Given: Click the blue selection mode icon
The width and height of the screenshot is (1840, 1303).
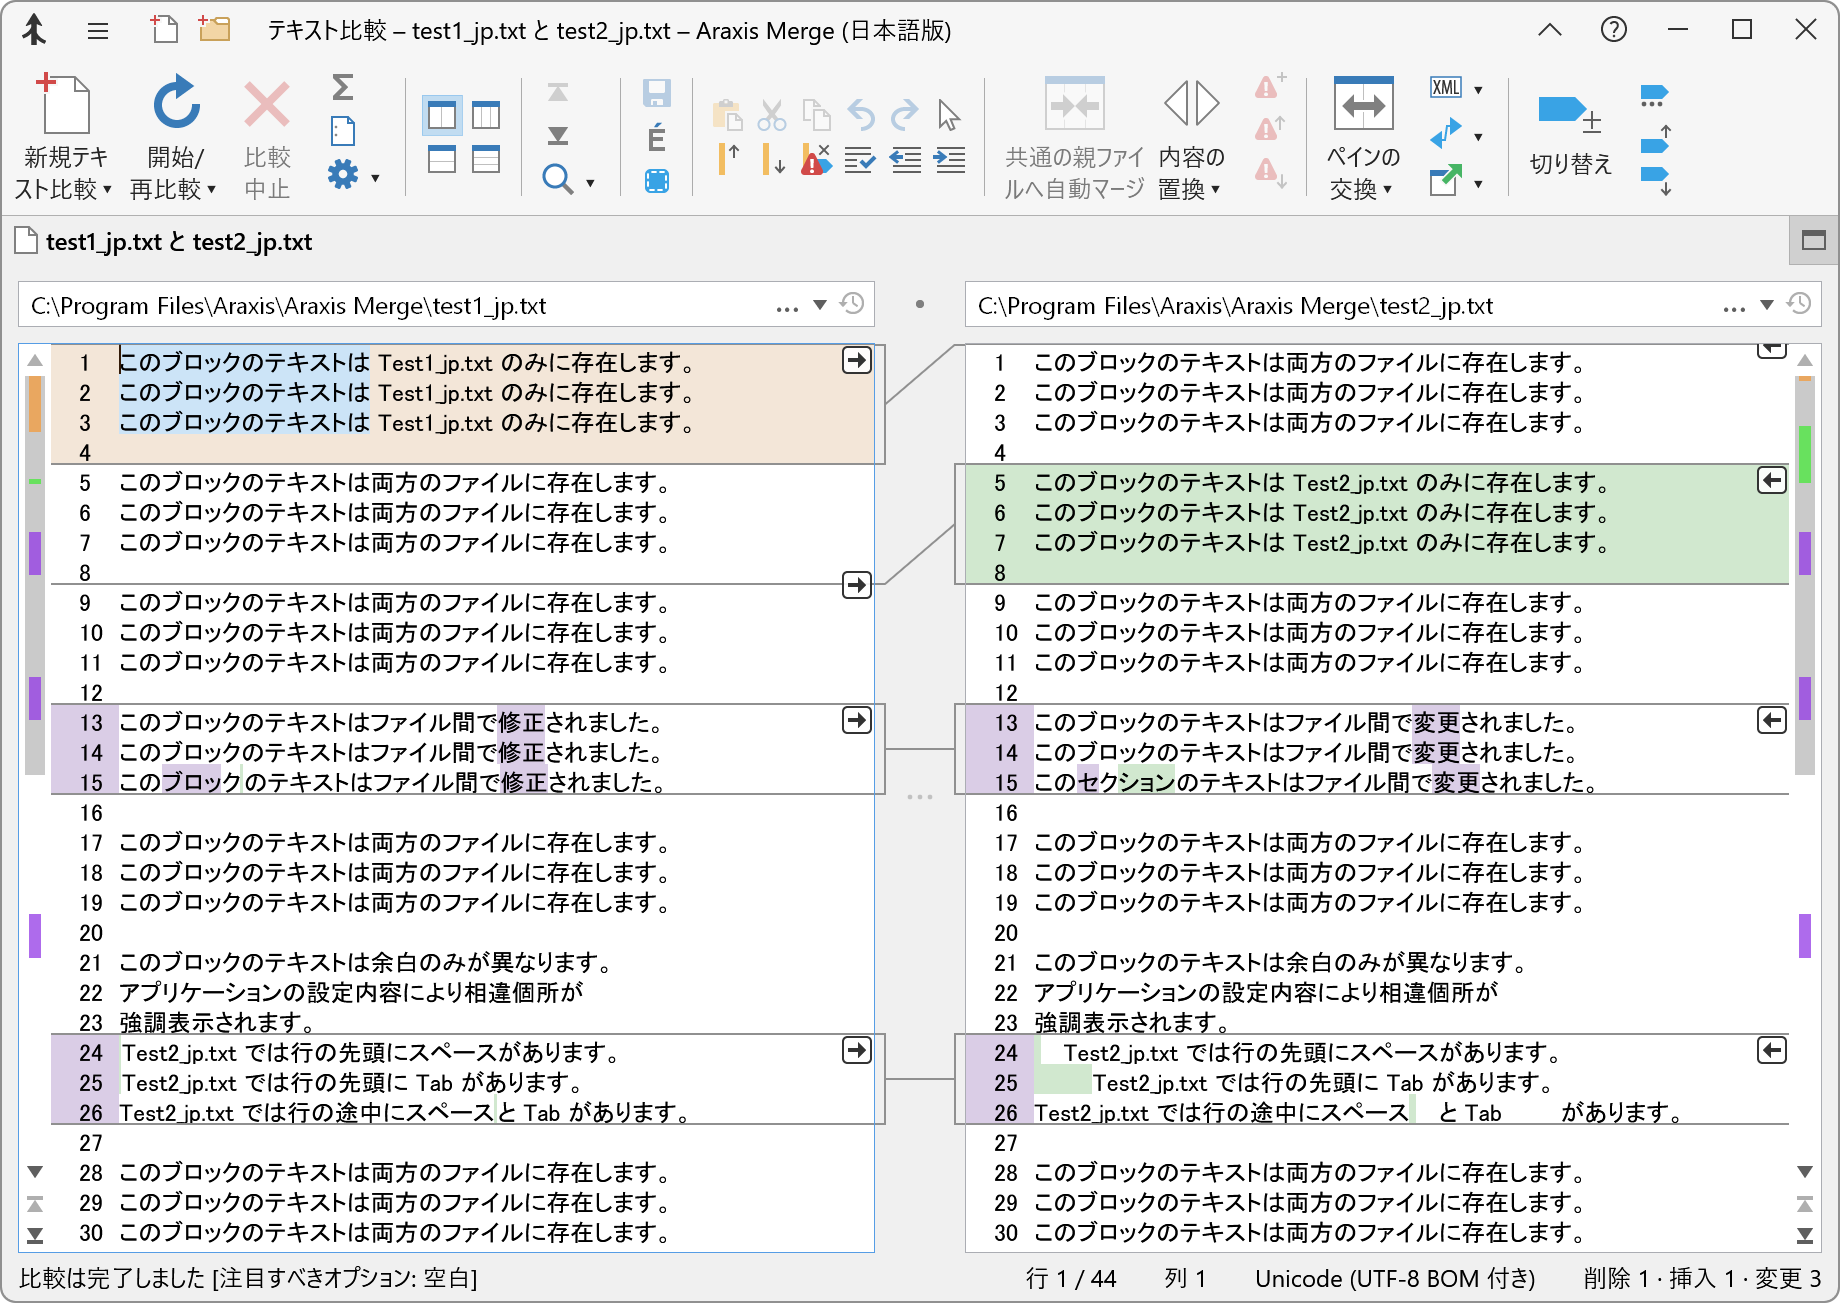Looking at the screenshot, I should (x=656, y=181).
